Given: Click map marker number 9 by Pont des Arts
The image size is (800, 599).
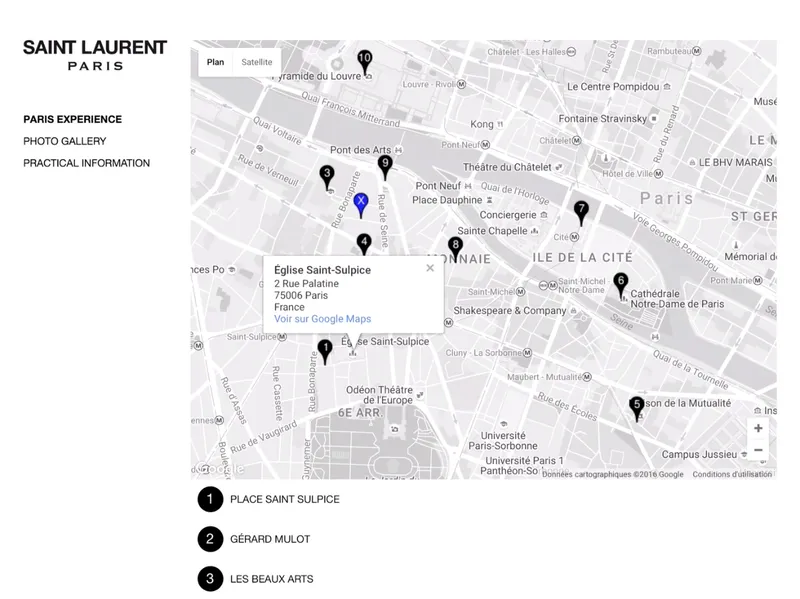Looking at the screenshot, I should coord(385,166).
